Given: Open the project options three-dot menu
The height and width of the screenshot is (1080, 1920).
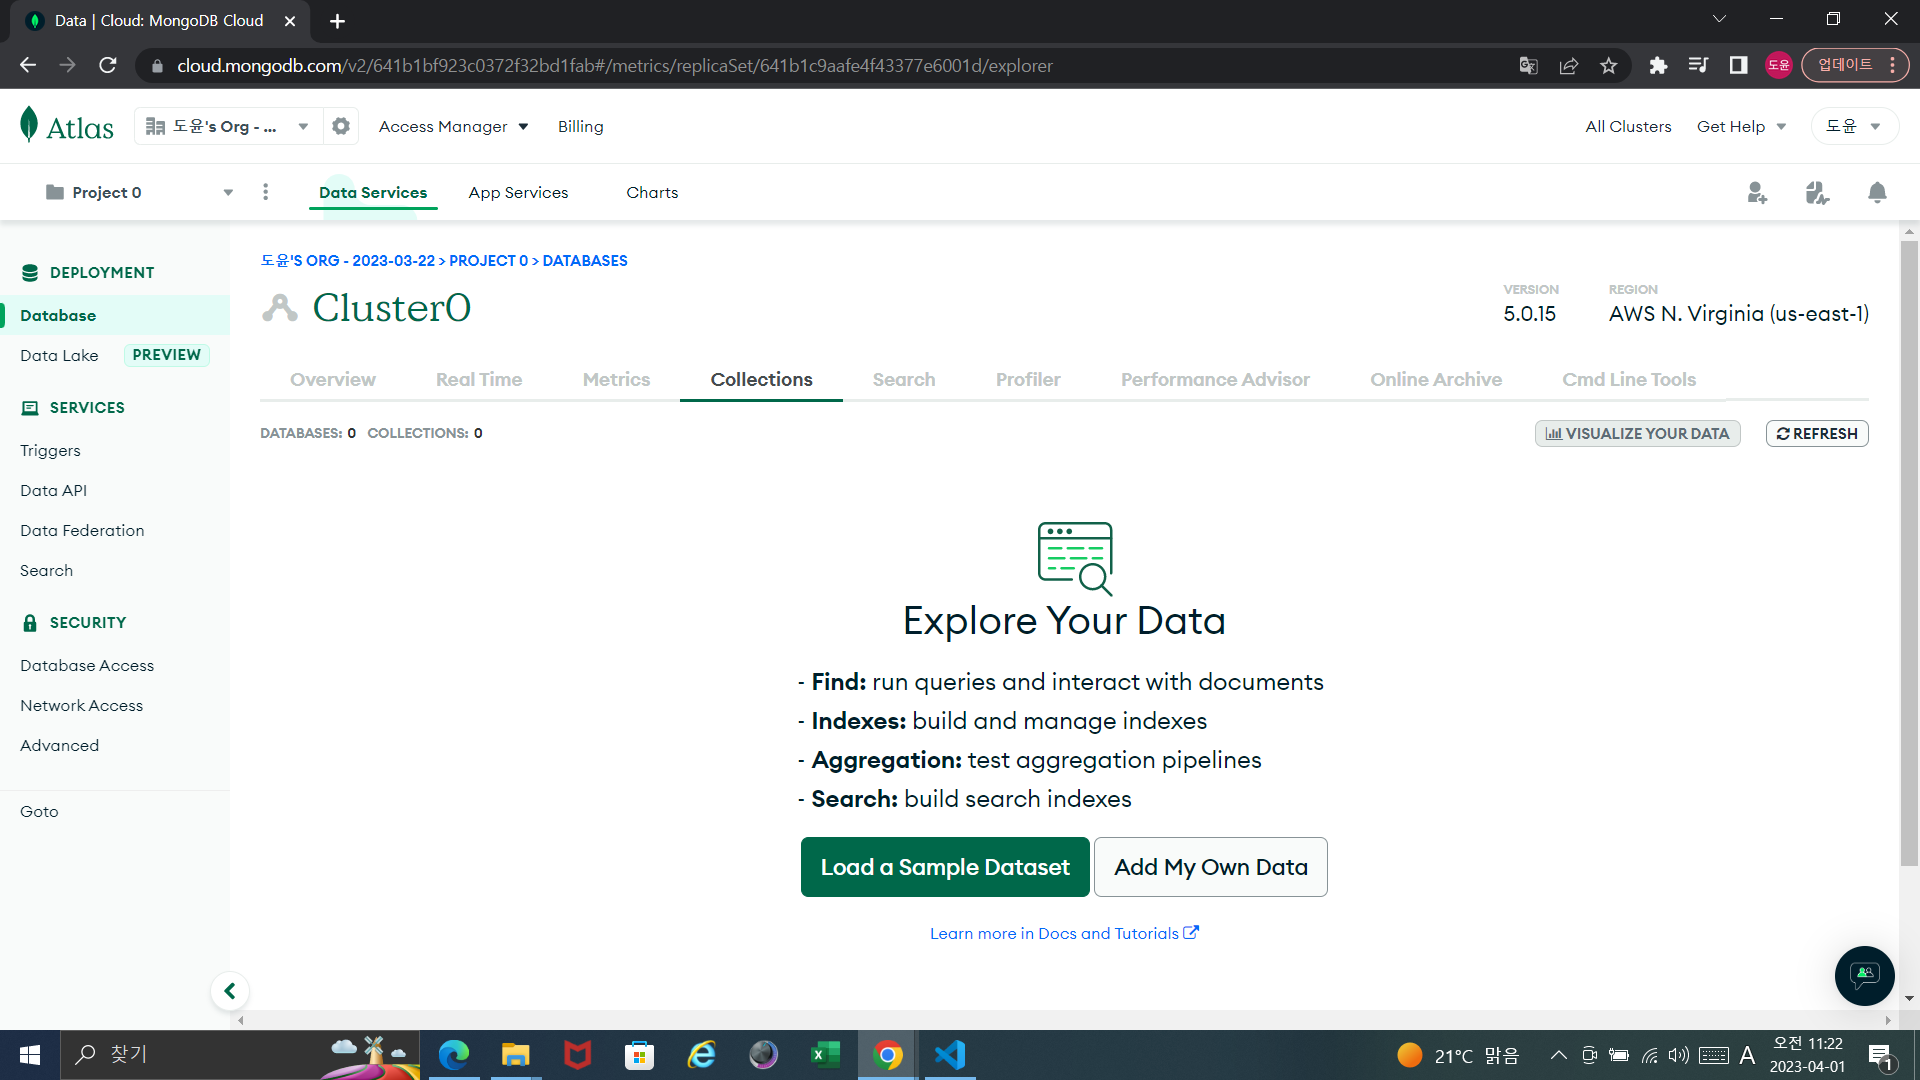Looking at the screenshot, I should coord(265,192).
